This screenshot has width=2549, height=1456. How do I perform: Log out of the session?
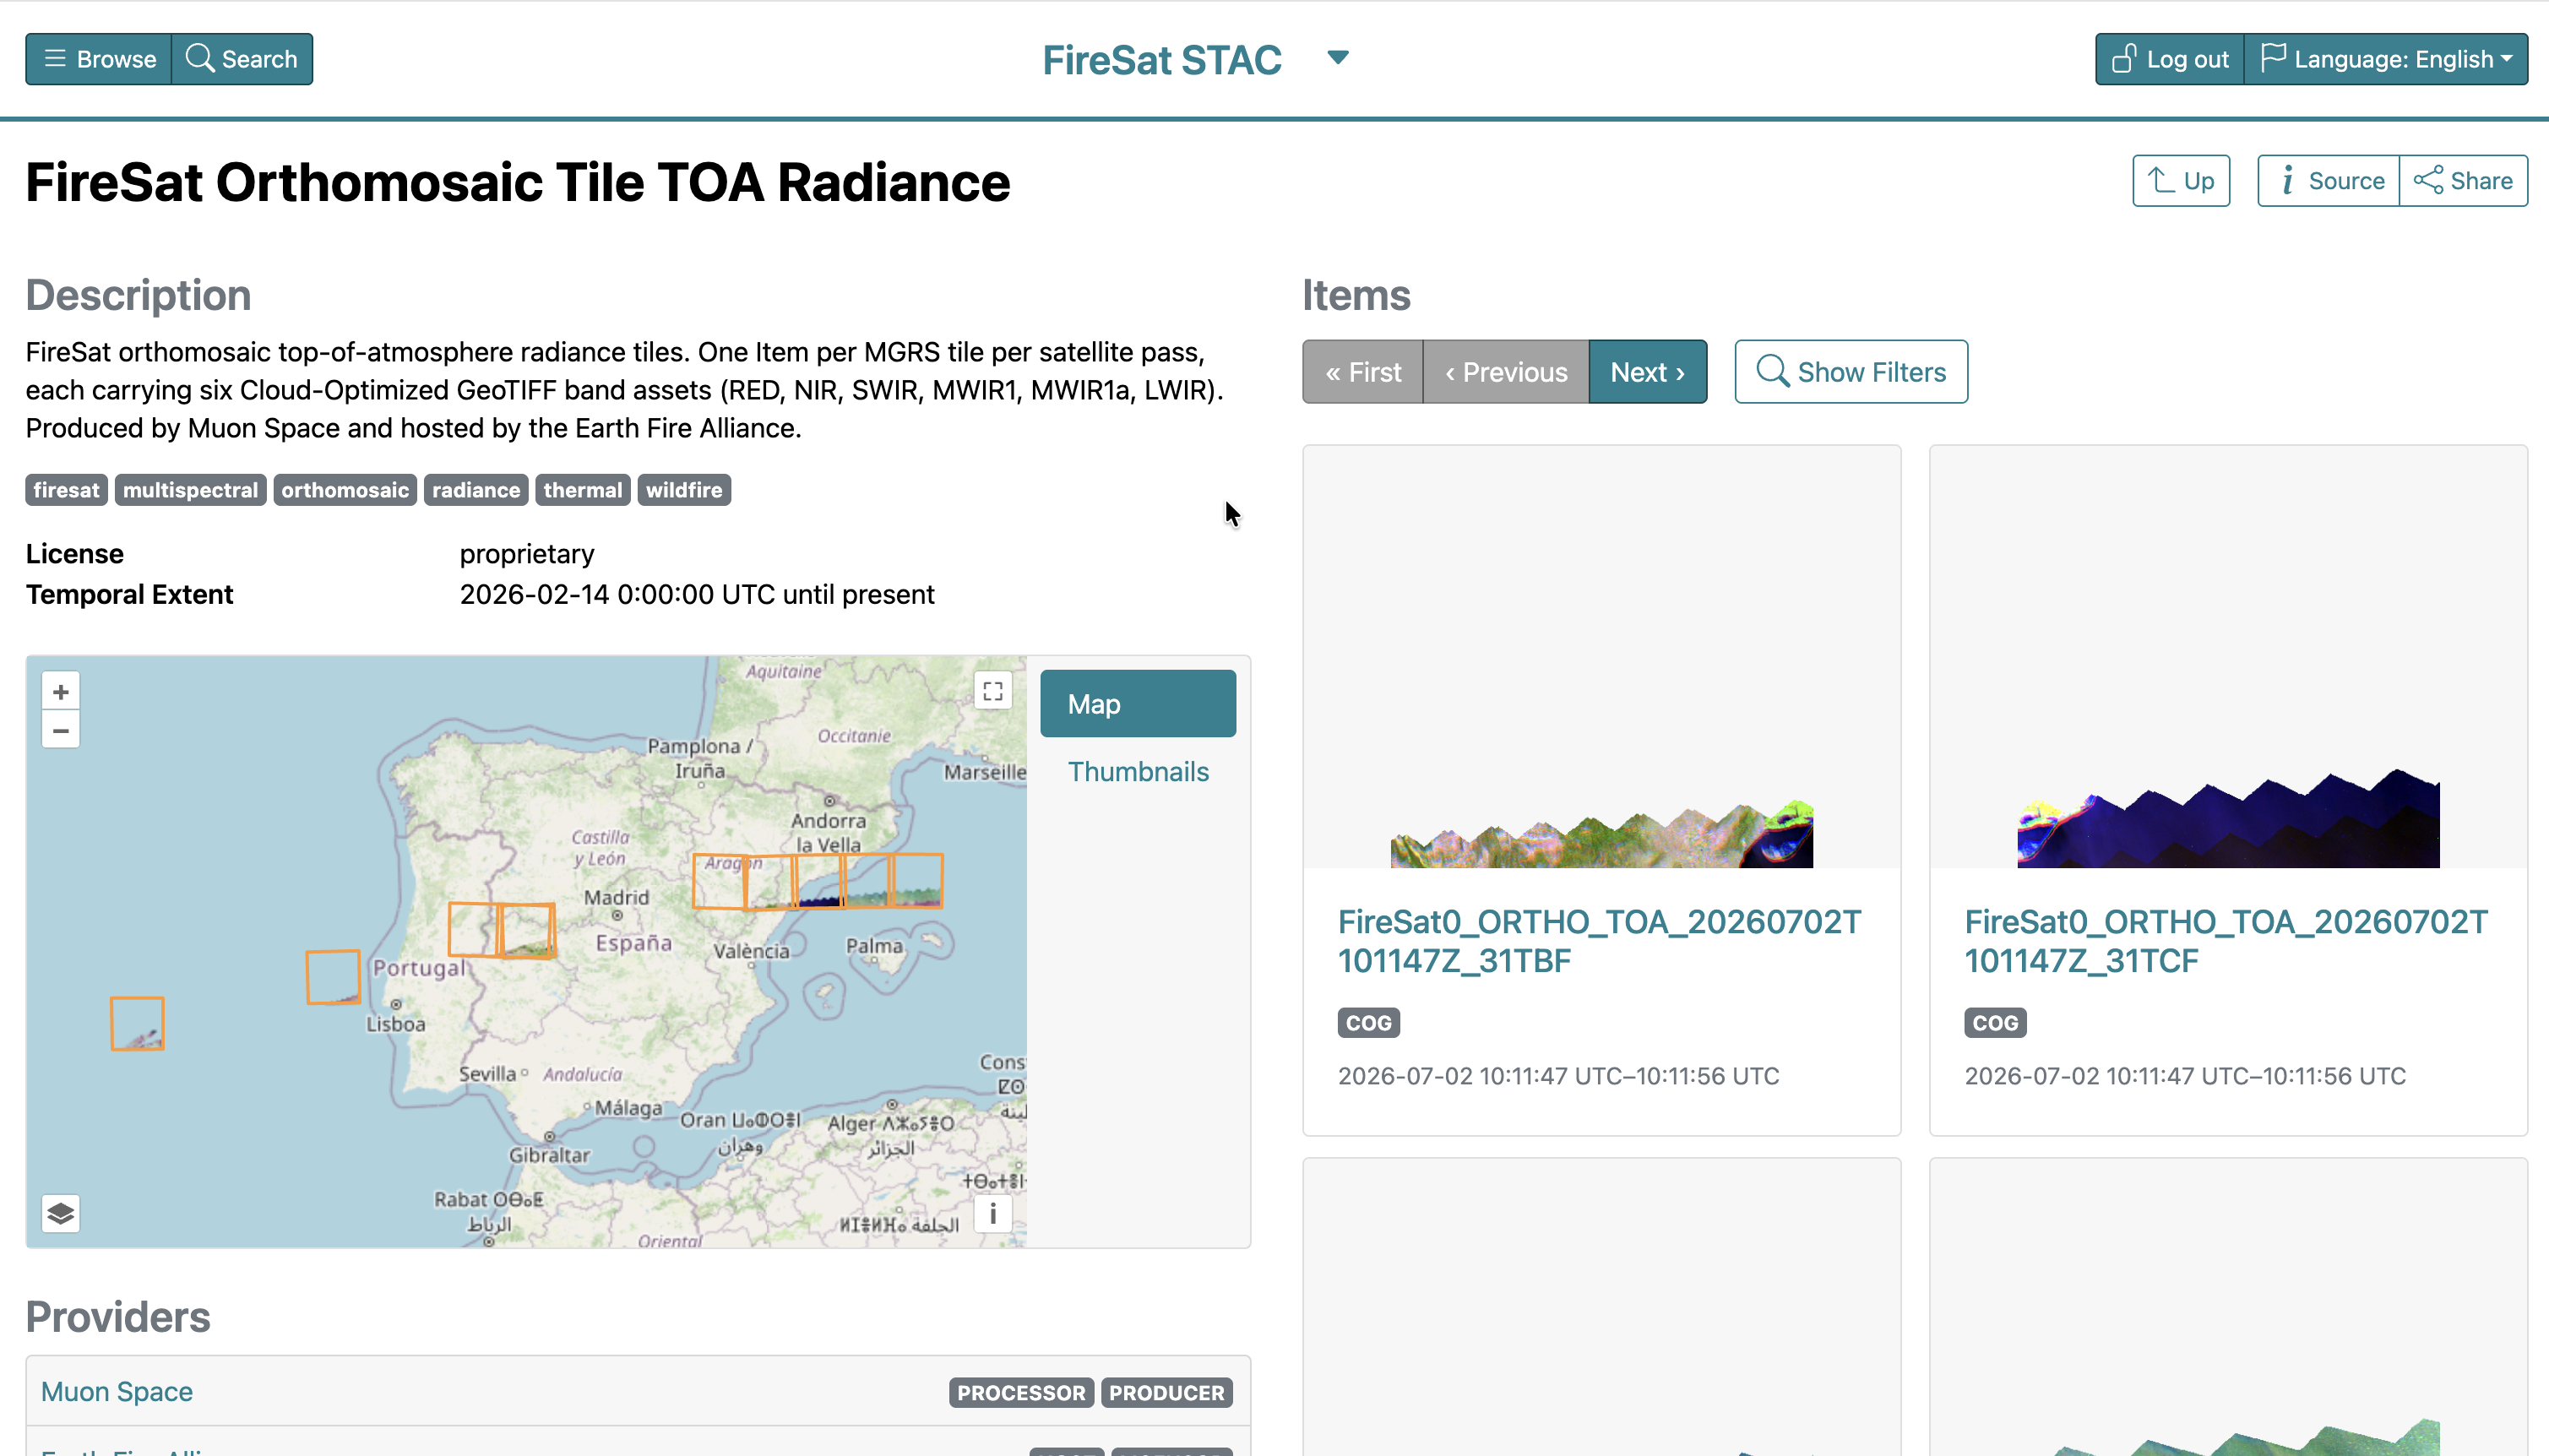(2170, 59)
